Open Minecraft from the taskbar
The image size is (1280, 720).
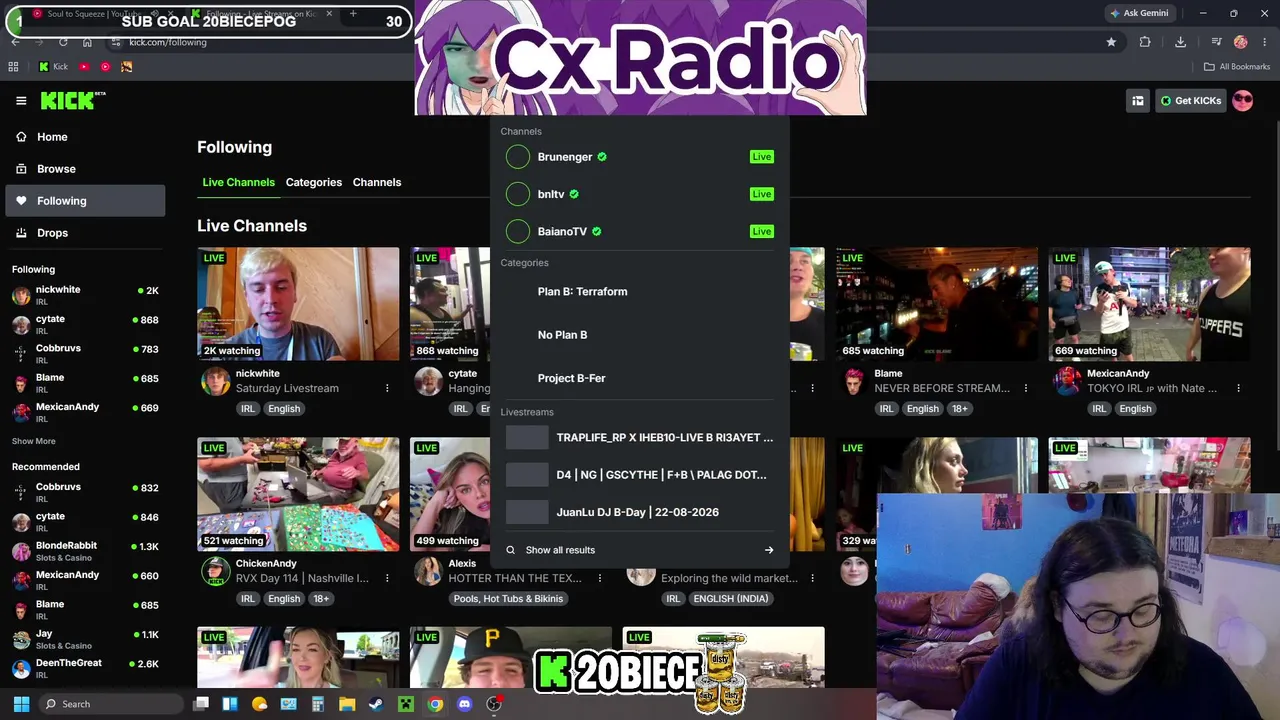coord(406,704)
